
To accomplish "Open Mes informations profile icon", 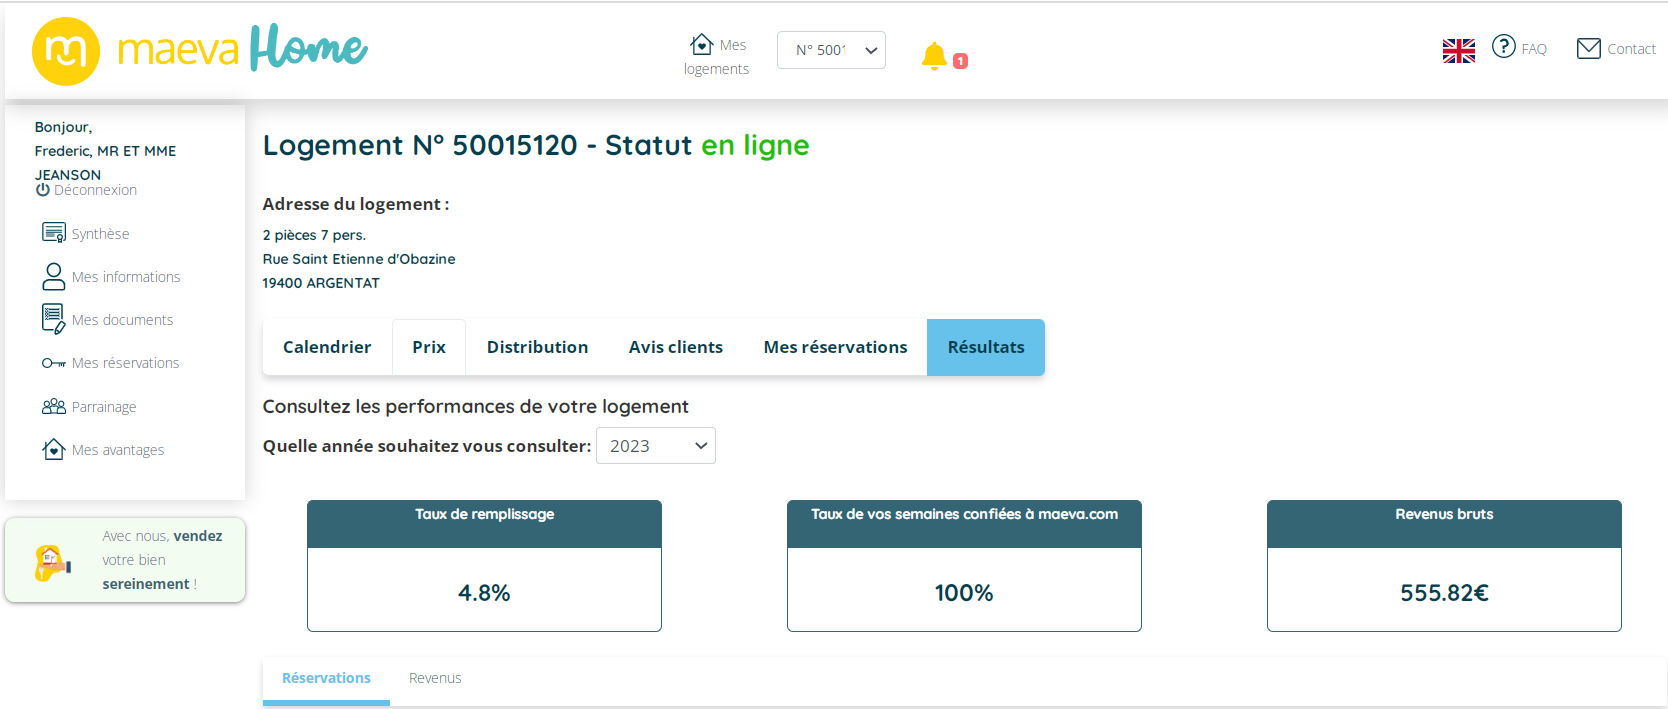I will tap(53, 276).
